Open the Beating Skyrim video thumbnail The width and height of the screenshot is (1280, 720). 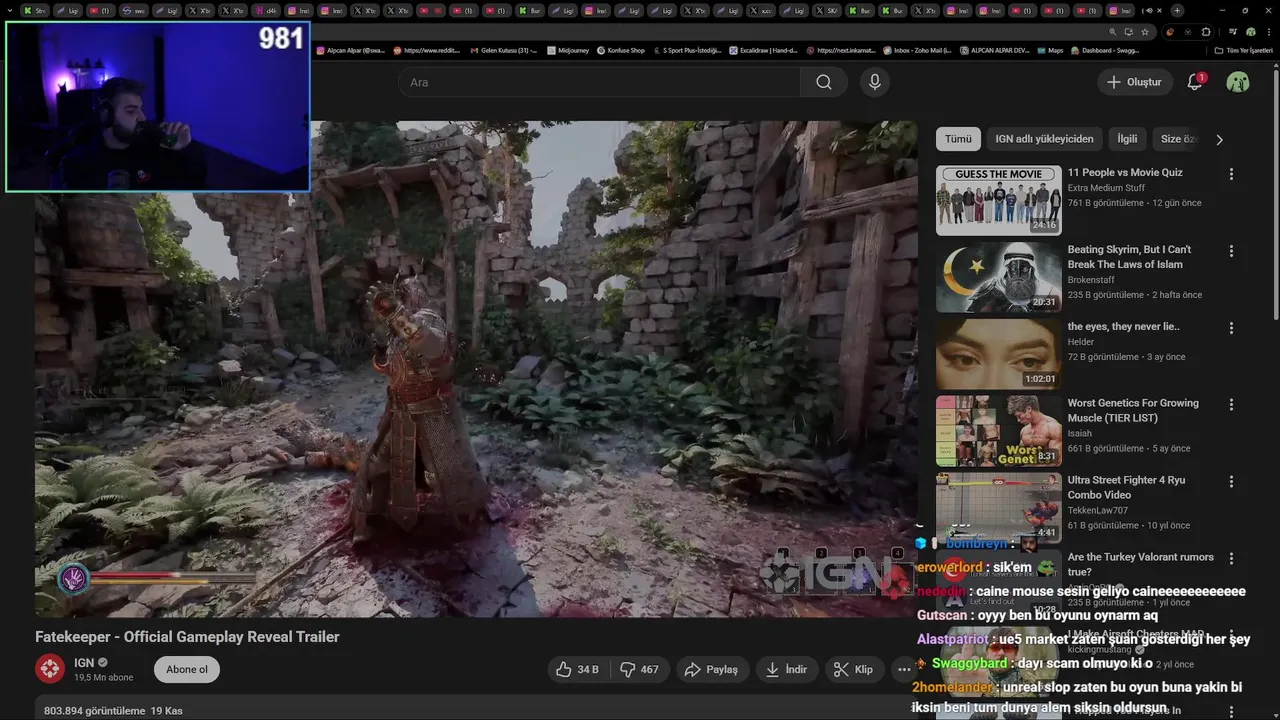[x=998, y=277]
